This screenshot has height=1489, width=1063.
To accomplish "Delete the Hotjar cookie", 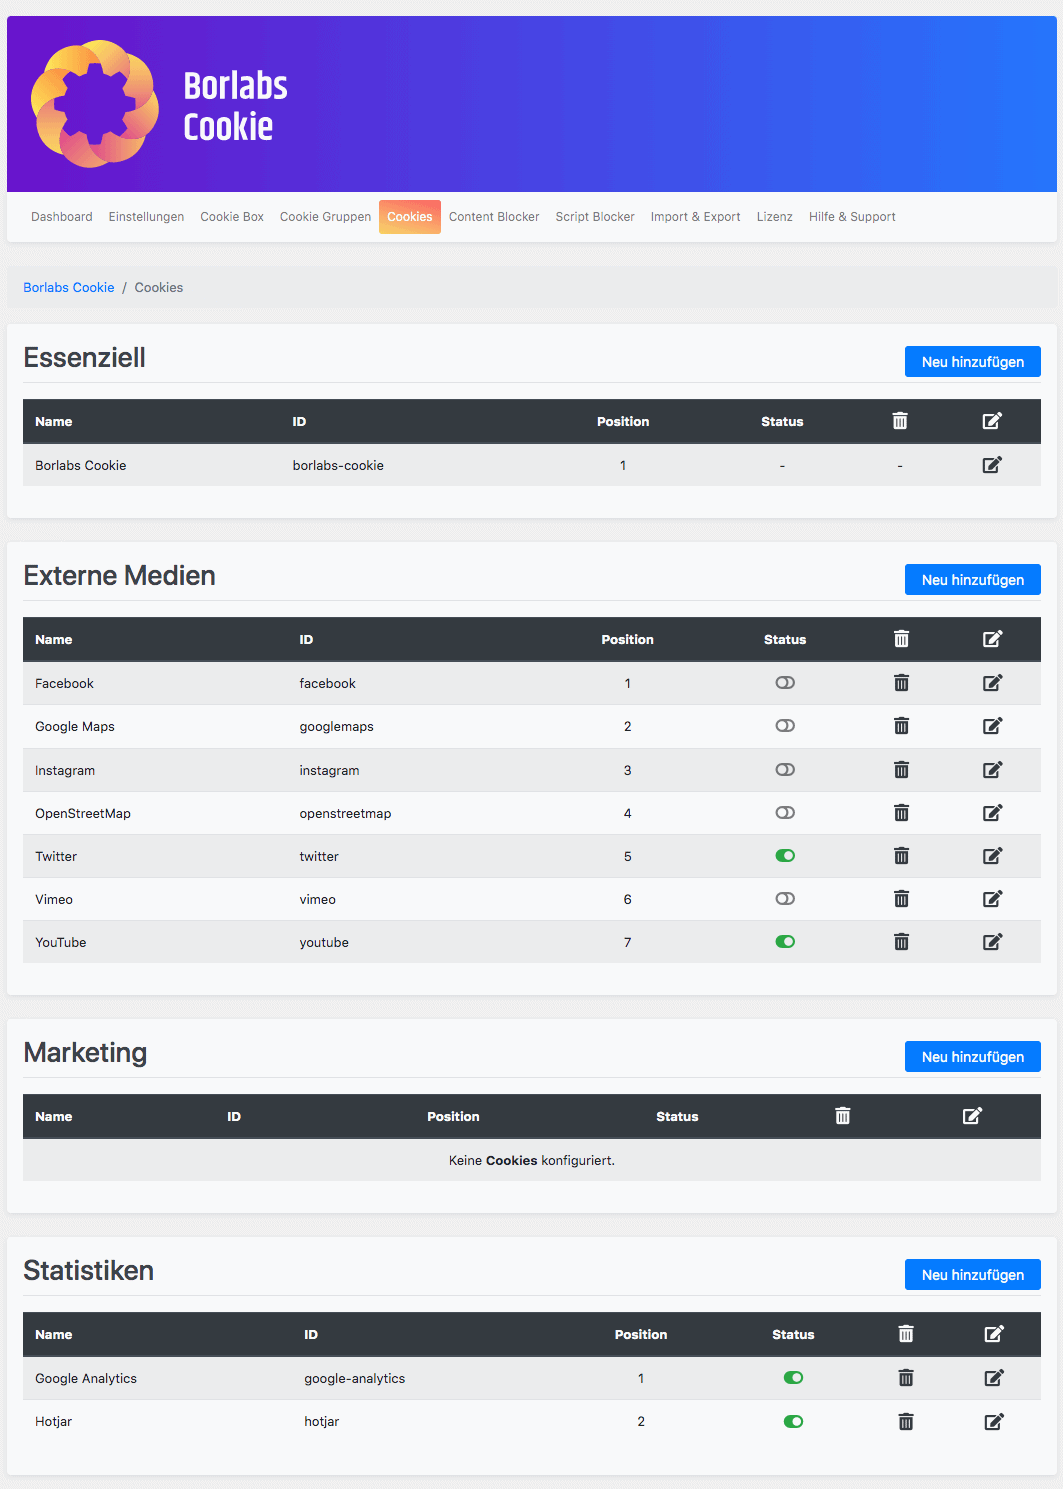I will tap(906, 1422).
